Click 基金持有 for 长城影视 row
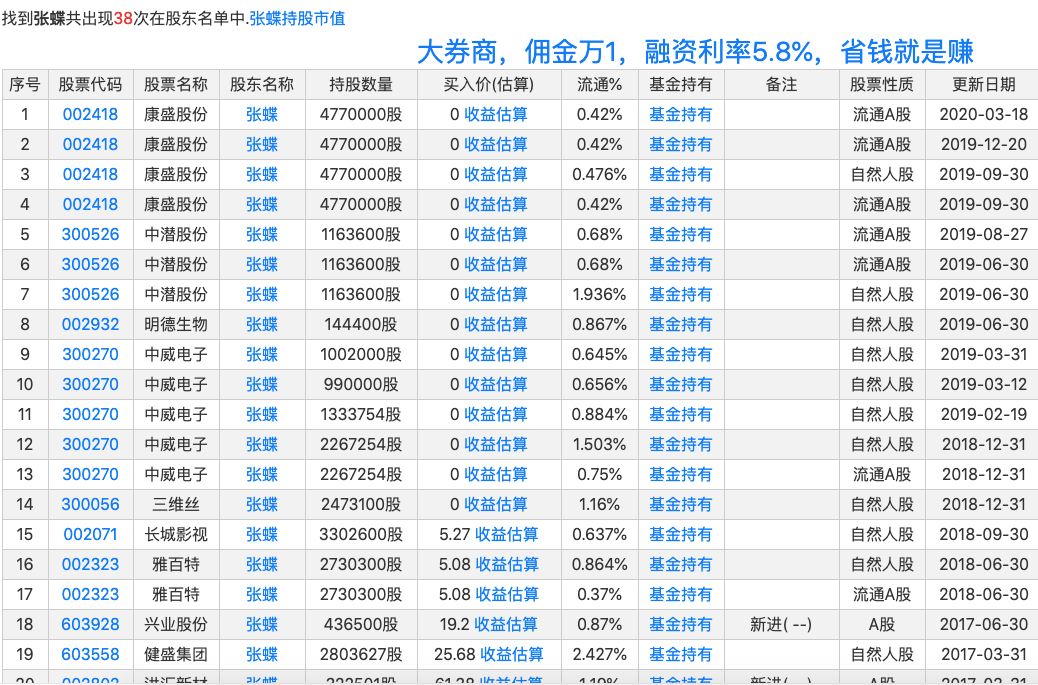 [681, 535]
